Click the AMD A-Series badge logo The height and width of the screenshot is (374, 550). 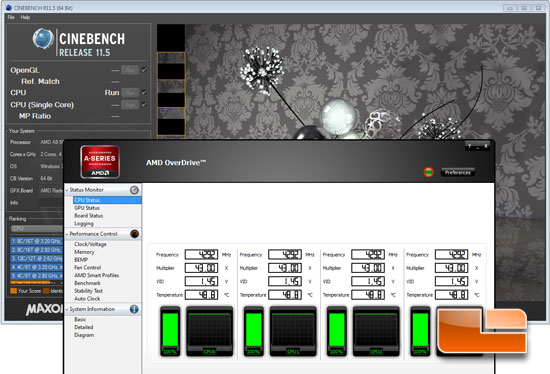[x=100, y=162]
